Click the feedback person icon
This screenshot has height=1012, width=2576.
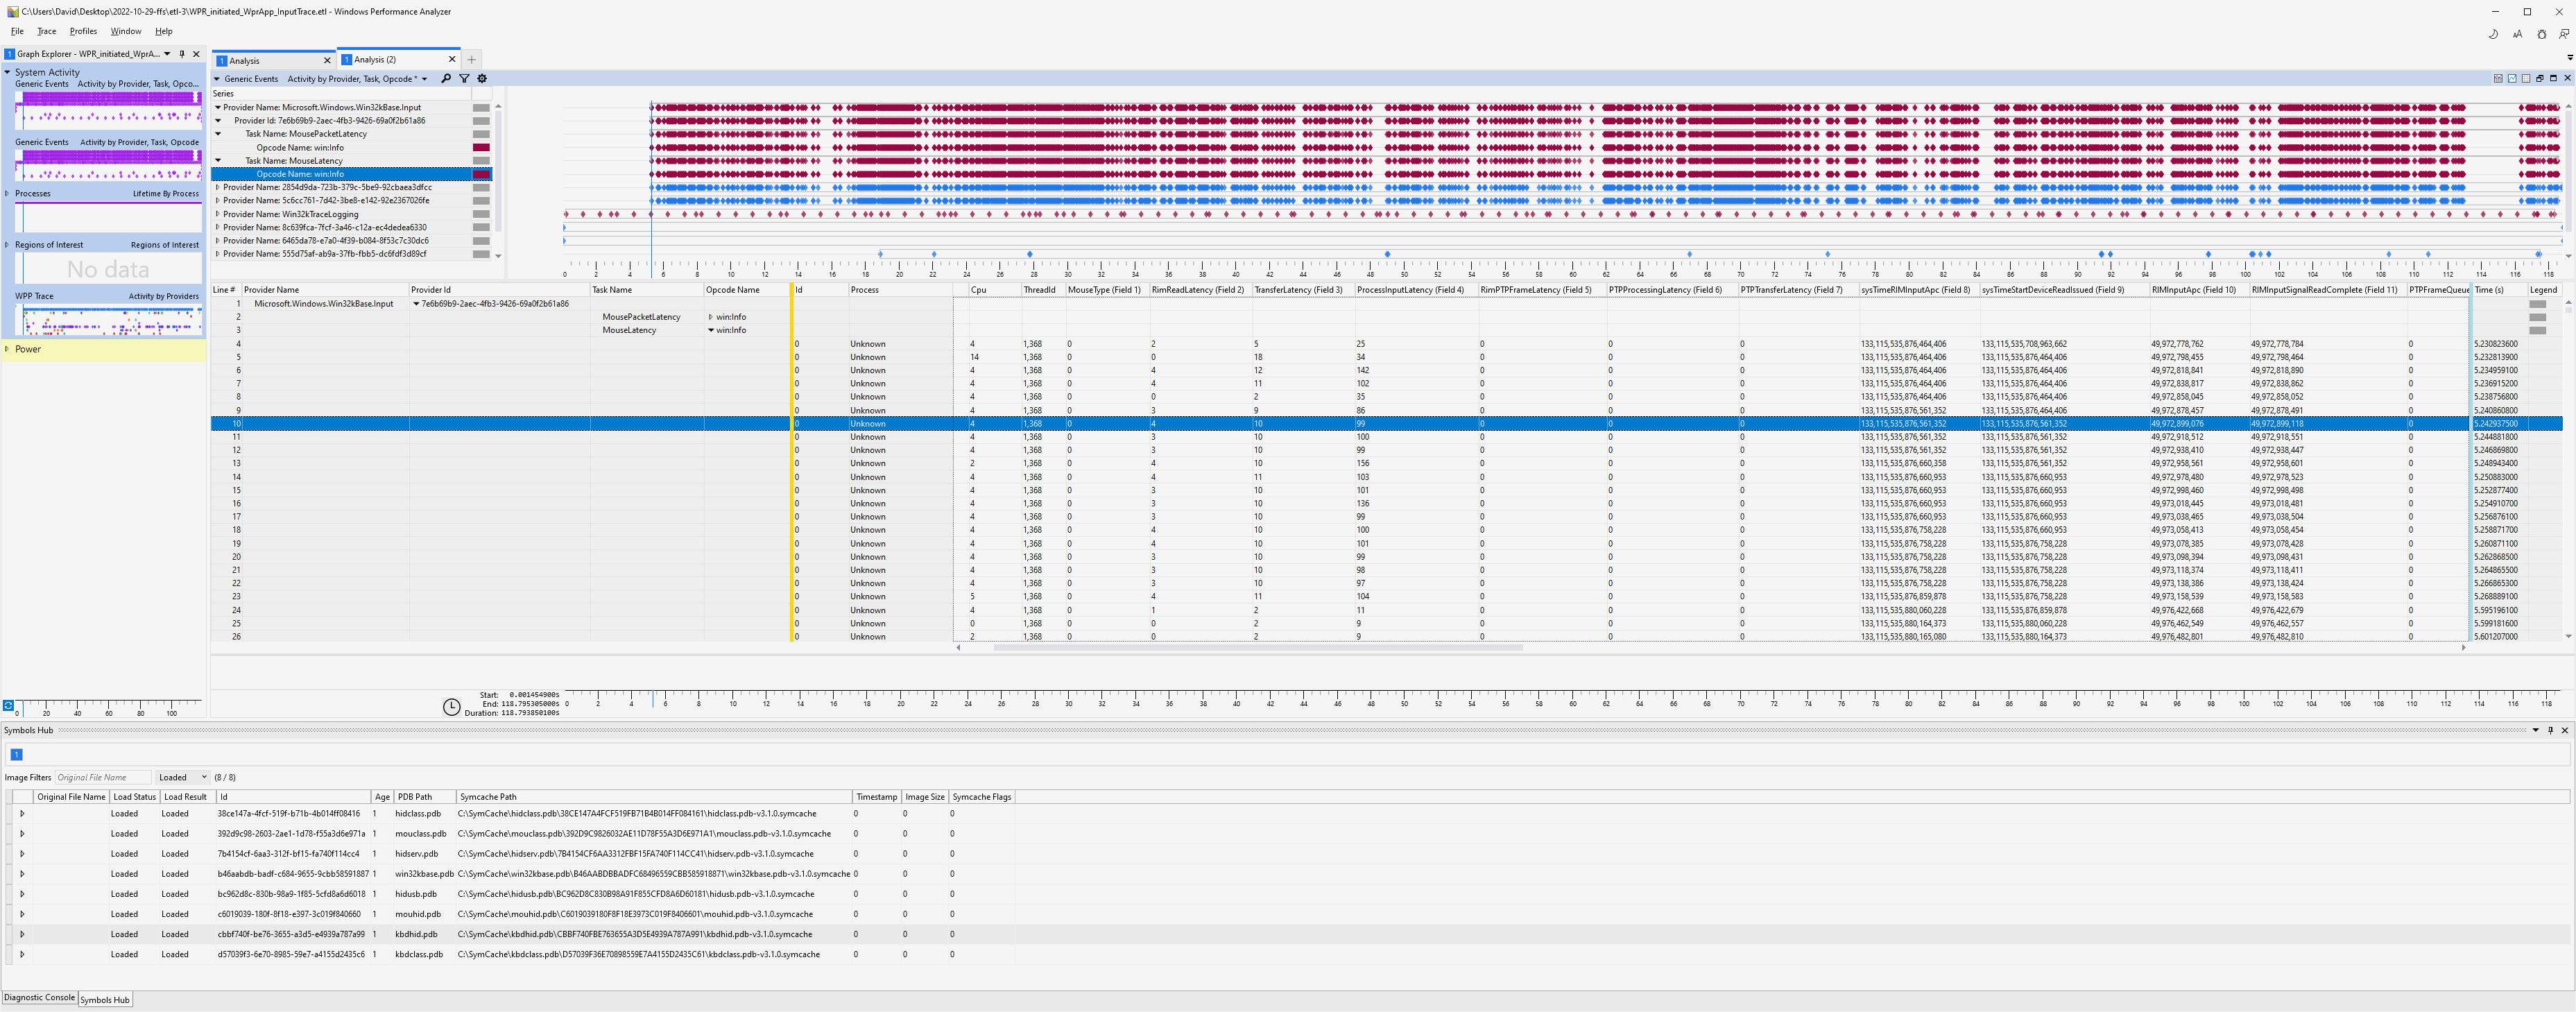point(2564,34)
